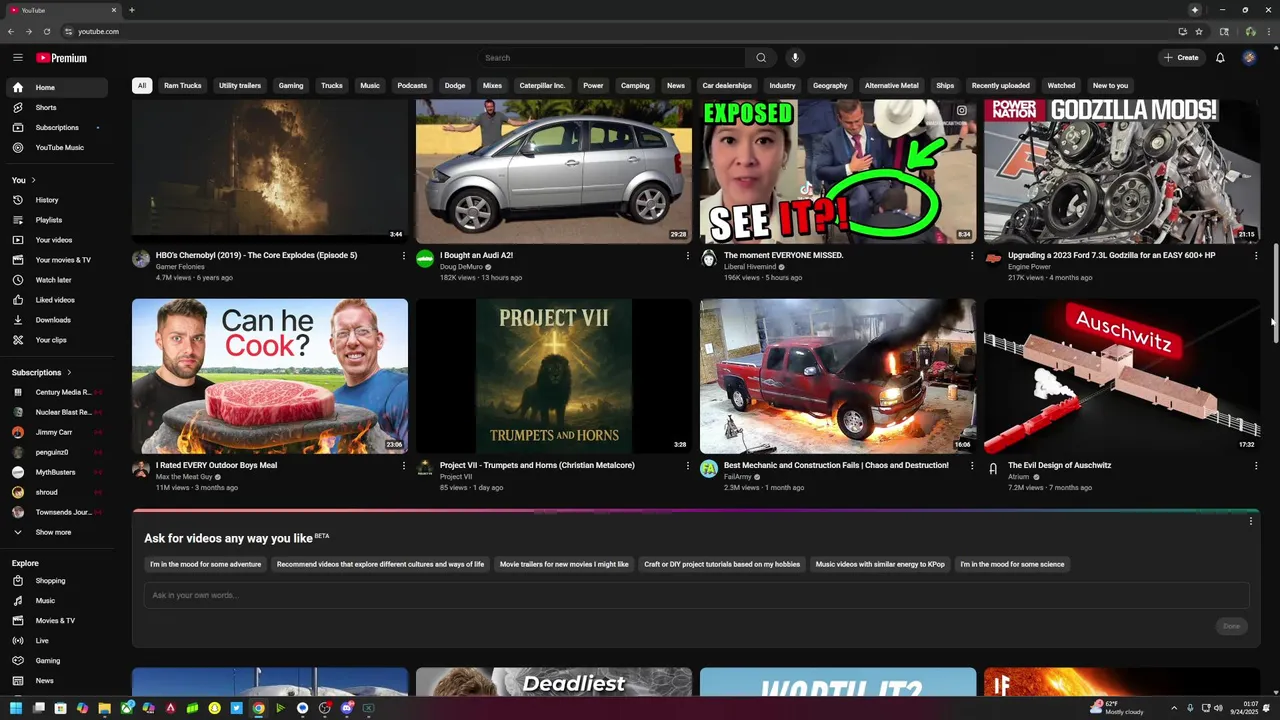Open Subscriptions in sidebar

pos(57,127)
